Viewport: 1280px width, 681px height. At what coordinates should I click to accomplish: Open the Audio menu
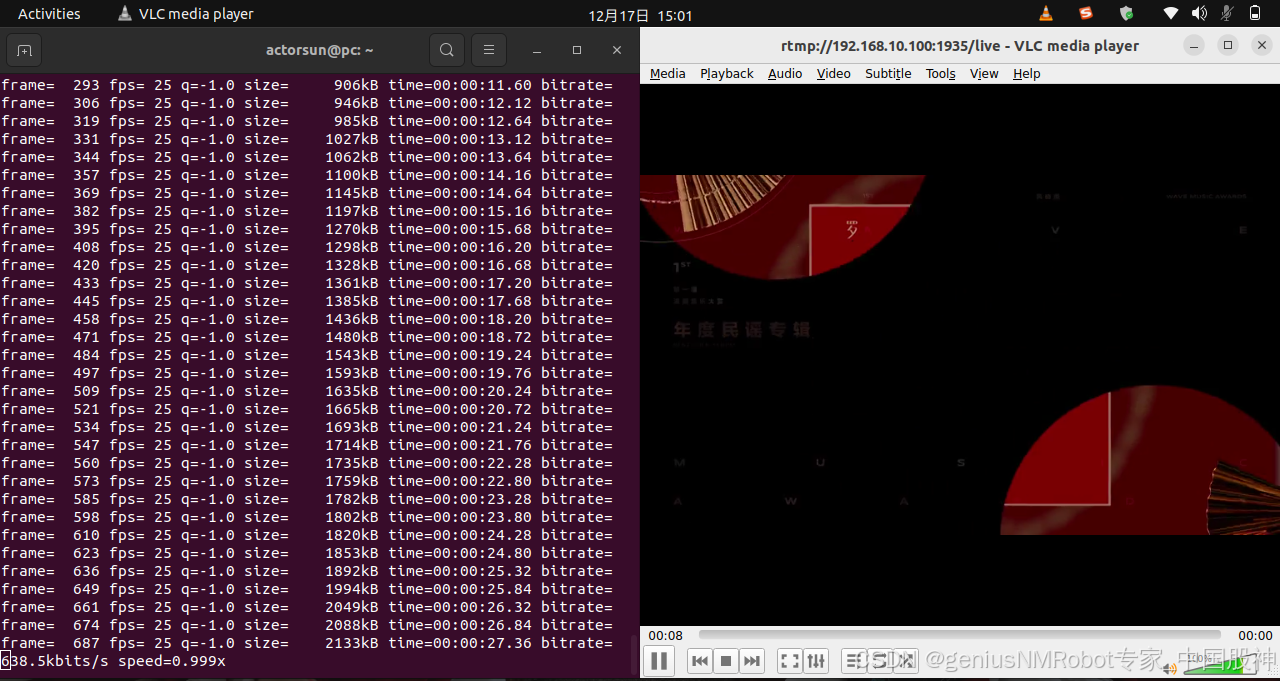pyautogui.click(x=785, y=73)
